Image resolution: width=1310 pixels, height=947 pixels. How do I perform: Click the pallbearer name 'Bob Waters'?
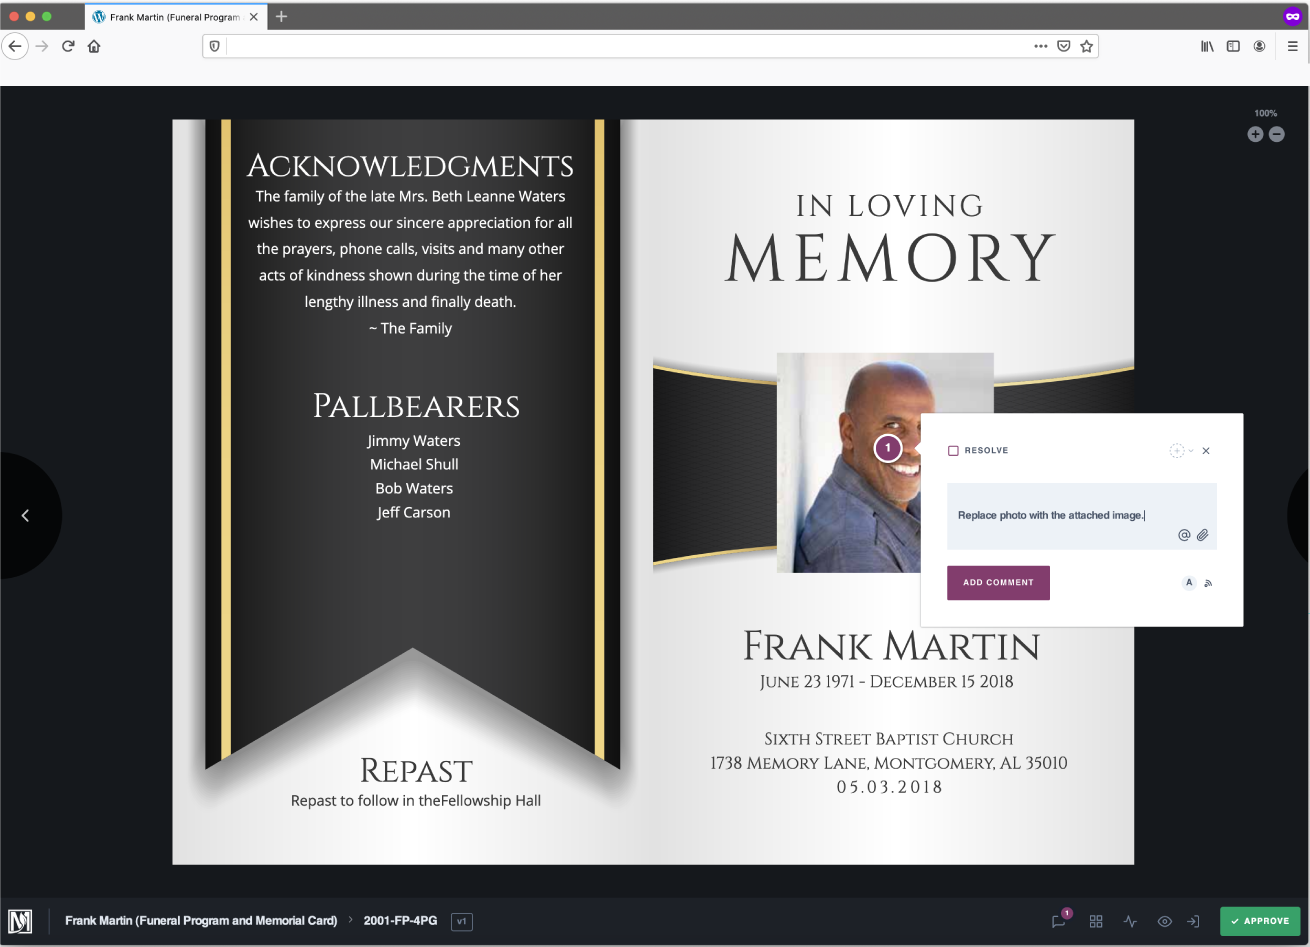(414, 489)
